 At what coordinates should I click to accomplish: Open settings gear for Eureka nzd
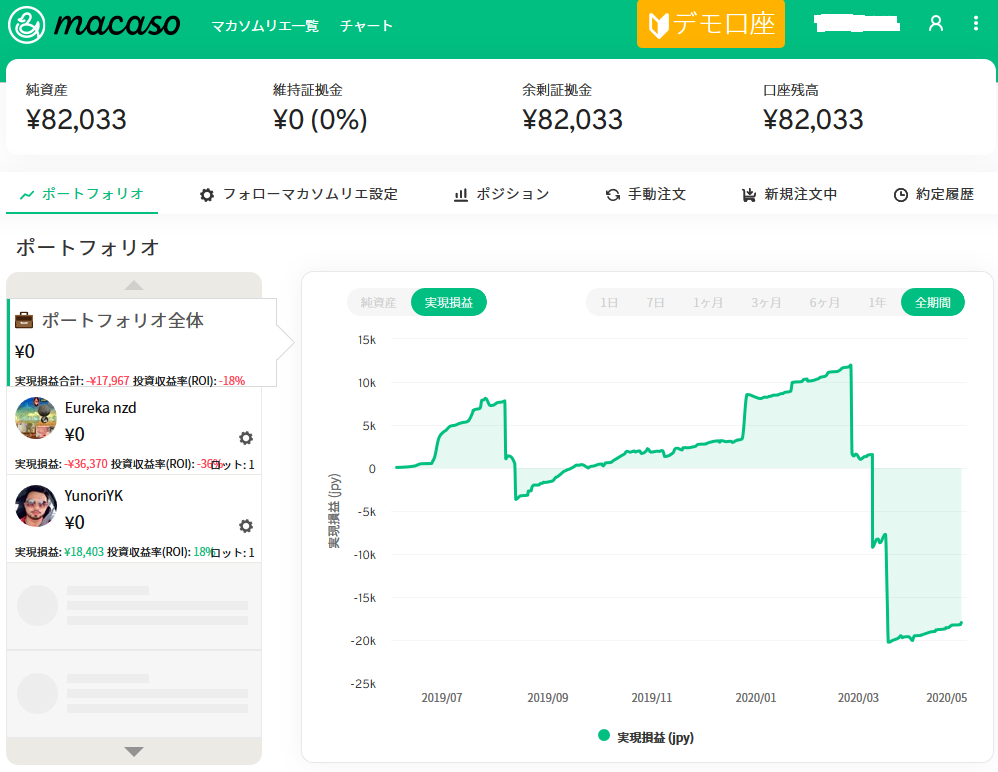click(246, 438)
